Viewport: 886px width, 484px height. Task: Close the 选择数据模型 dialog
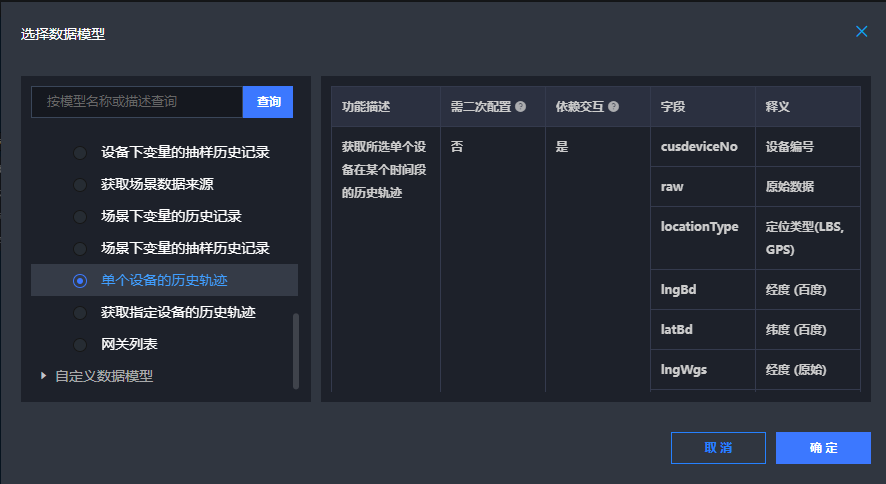coord(861,31)
